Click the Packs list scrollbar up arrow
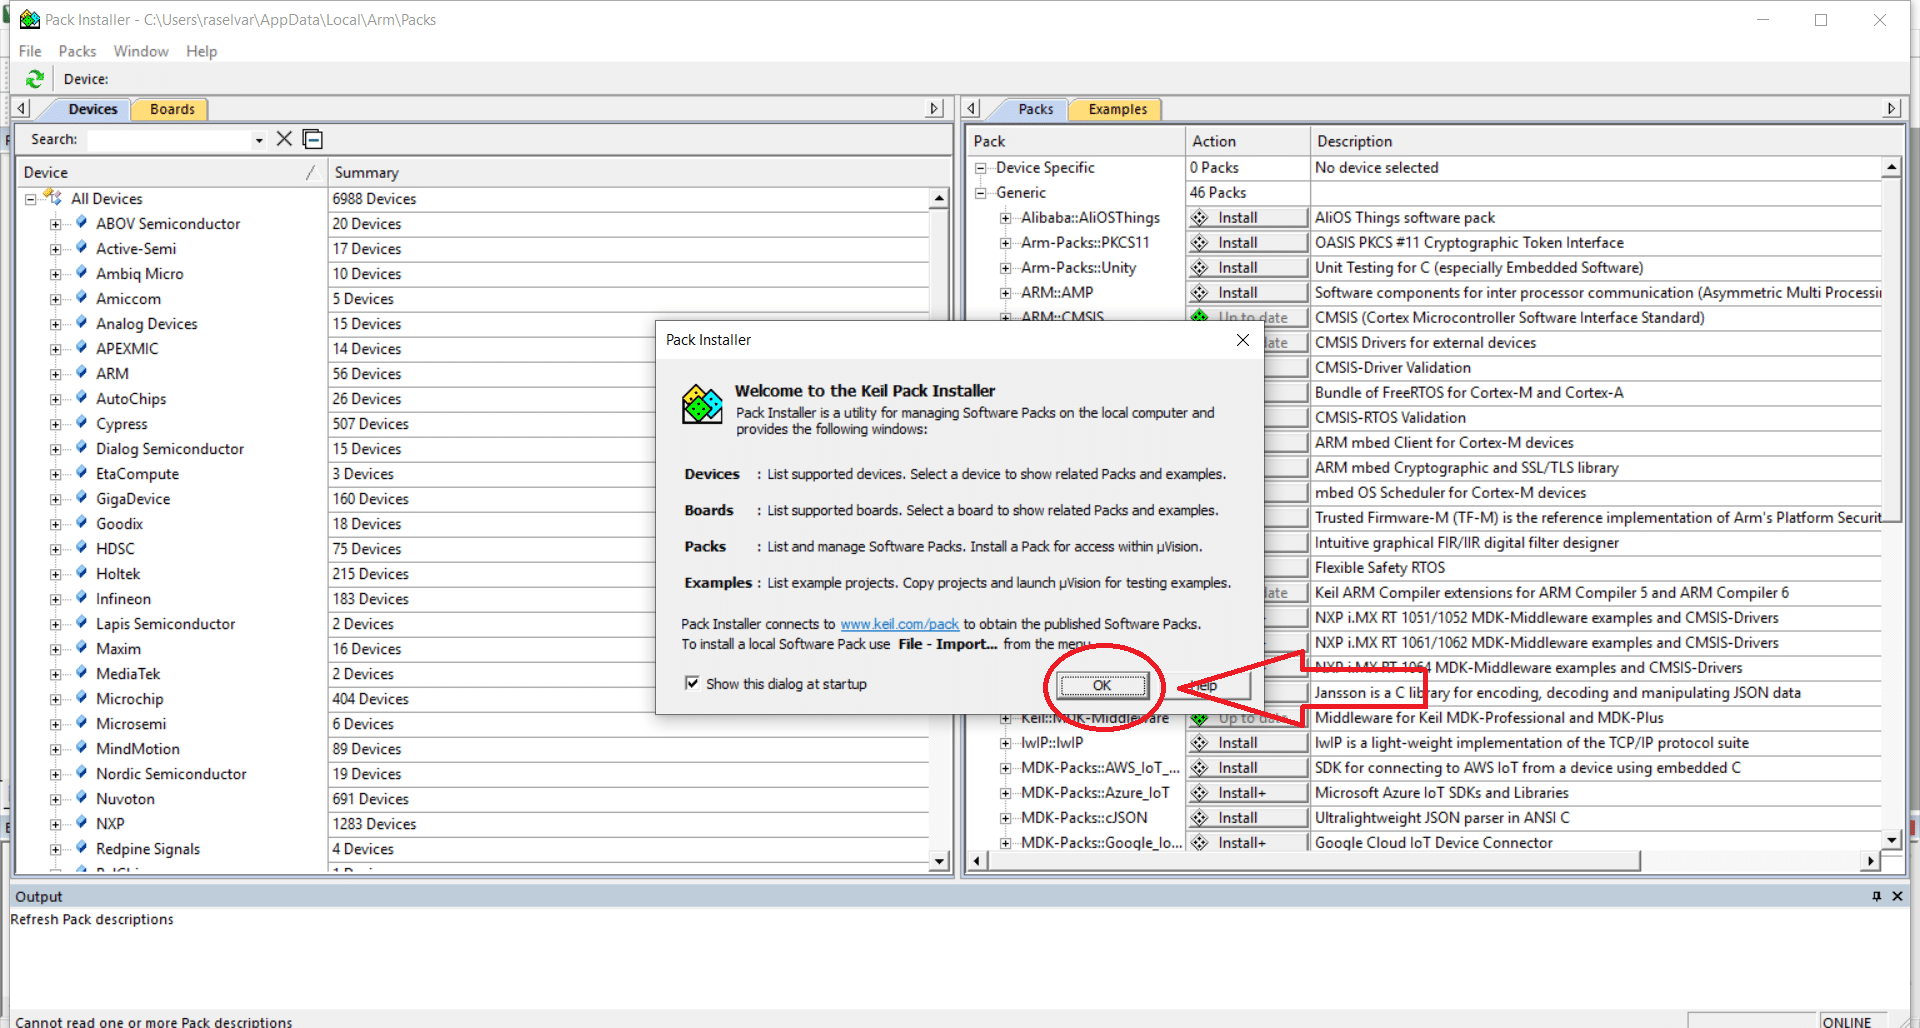Image resolution: width=1920 pixels, height=1028 pixels. point(1891,167)
